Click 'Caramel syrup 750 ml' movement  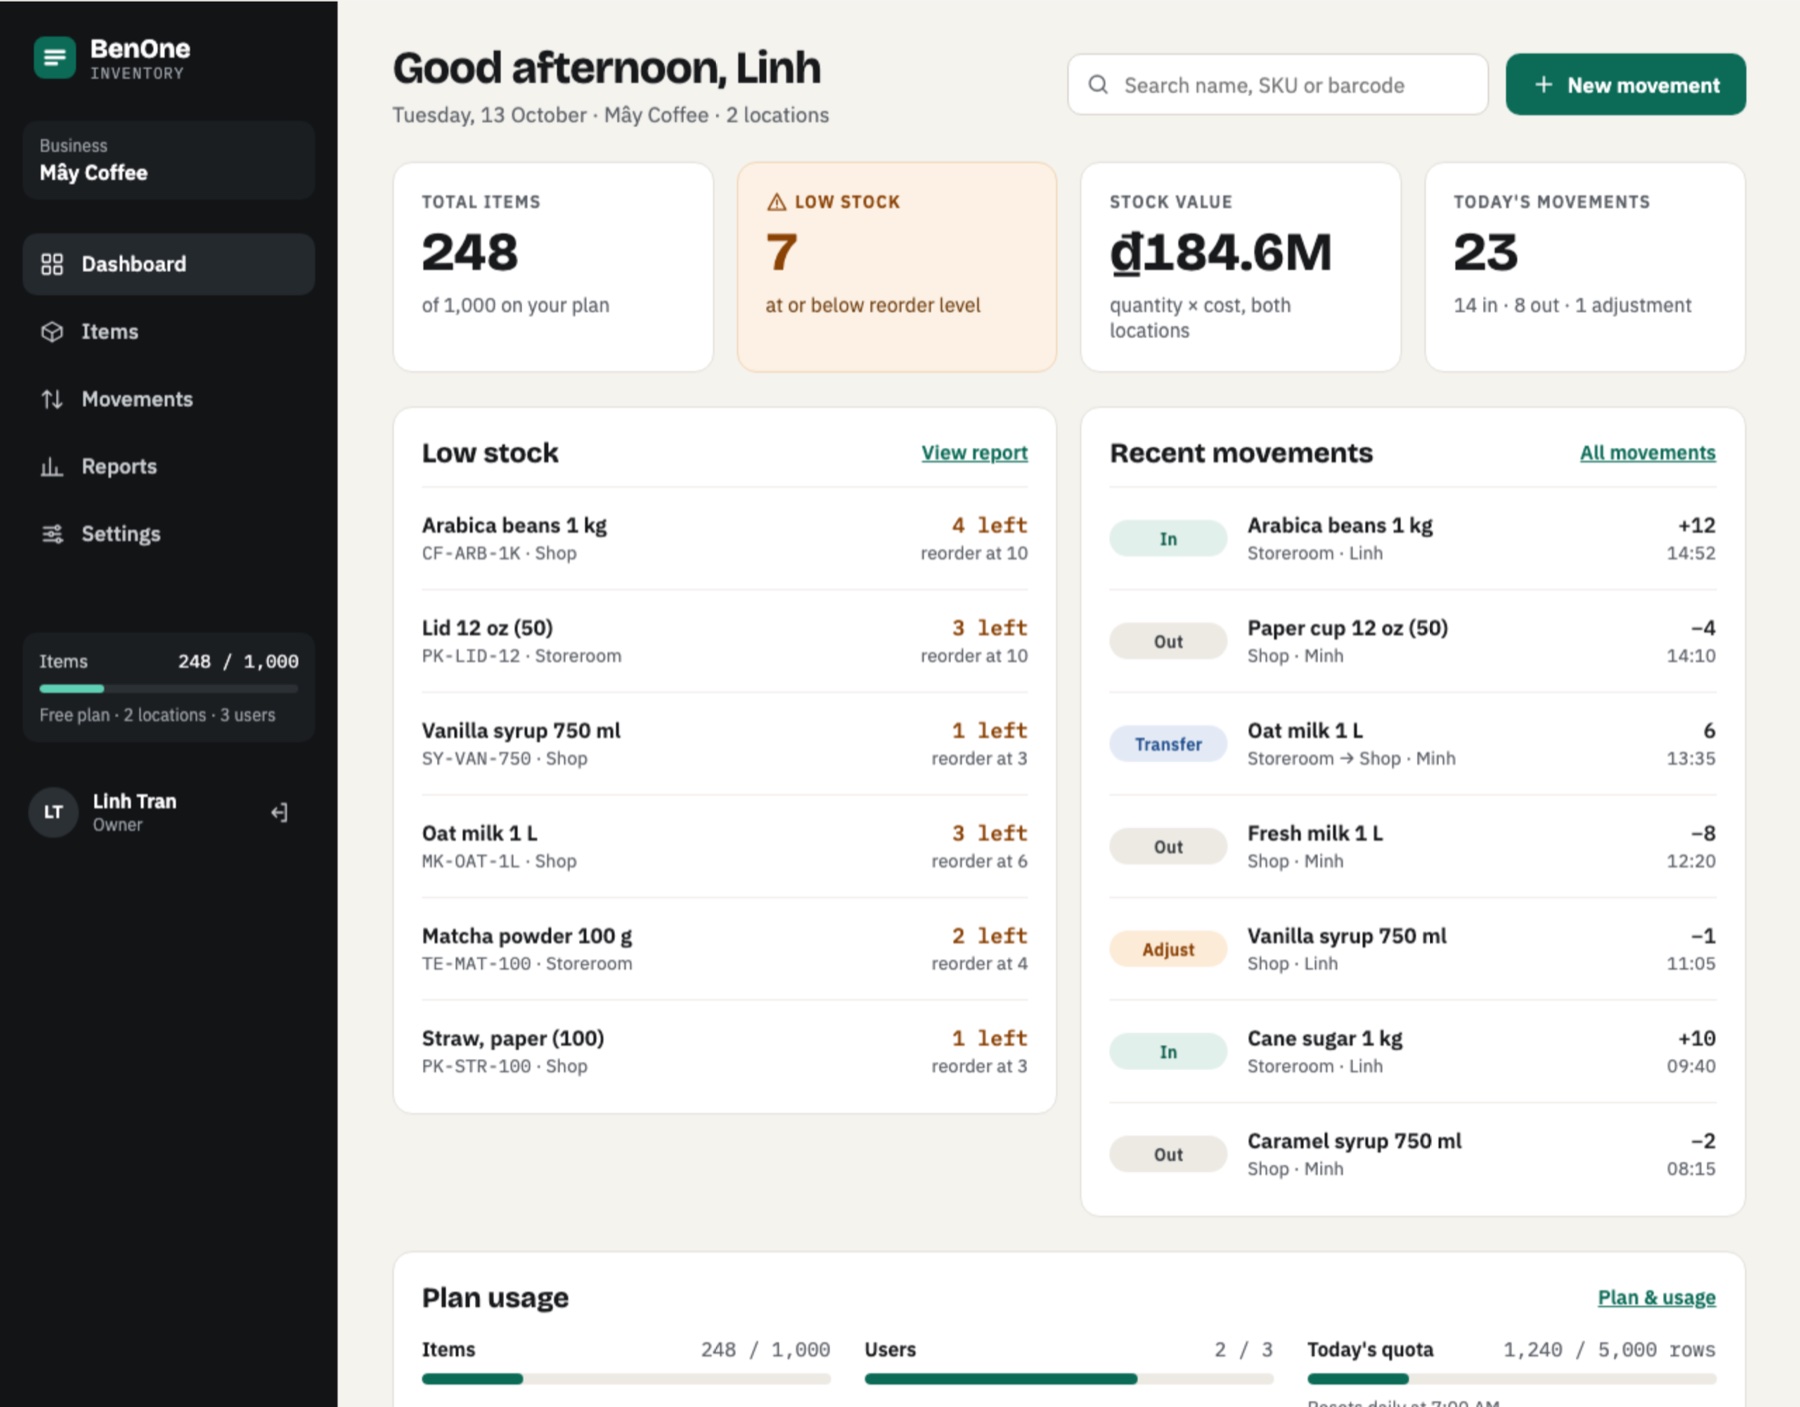(1413, 1154)
